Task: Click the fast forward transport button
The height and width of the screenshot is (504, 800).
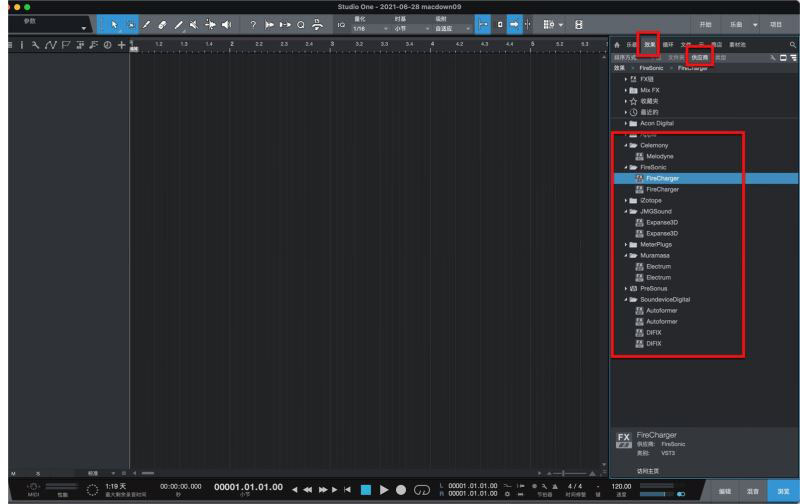Action: click(x=323, y=490)
